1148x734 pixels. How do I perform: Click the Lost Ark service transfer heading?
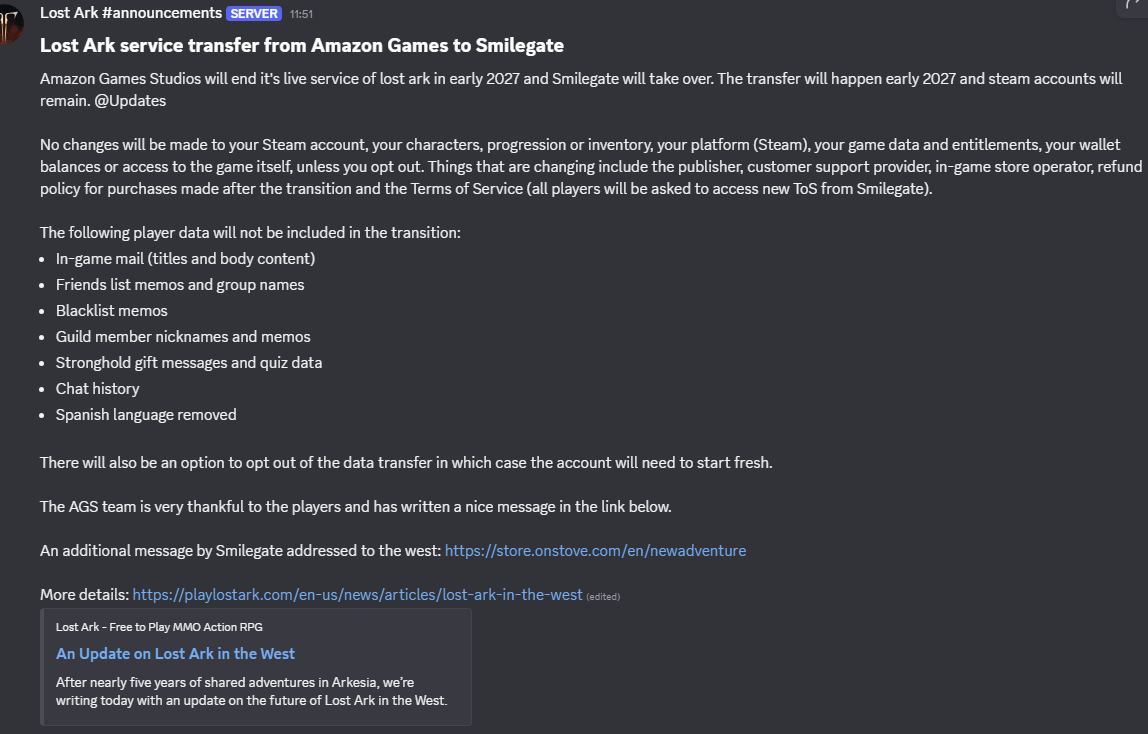(302, 45)
